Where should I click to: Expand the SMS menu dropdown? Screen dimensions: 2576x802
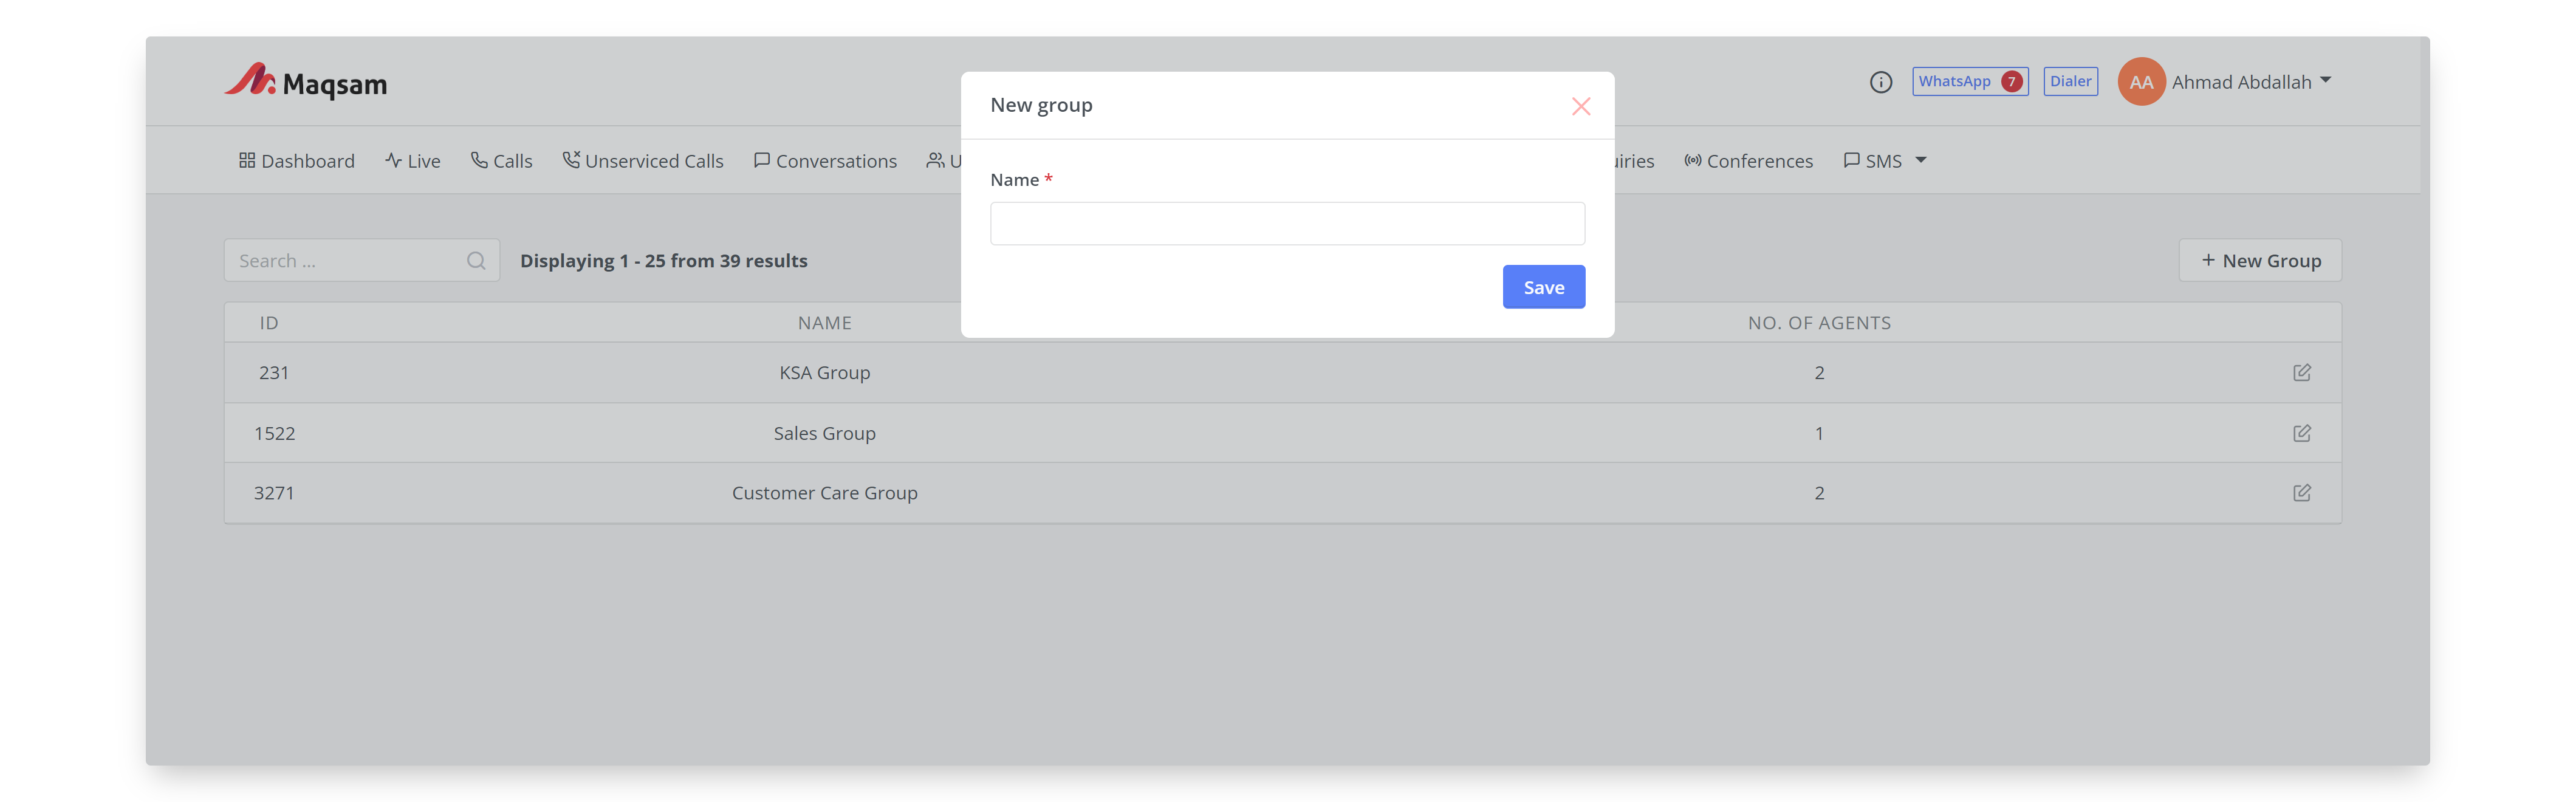[x=1920, y=160]
